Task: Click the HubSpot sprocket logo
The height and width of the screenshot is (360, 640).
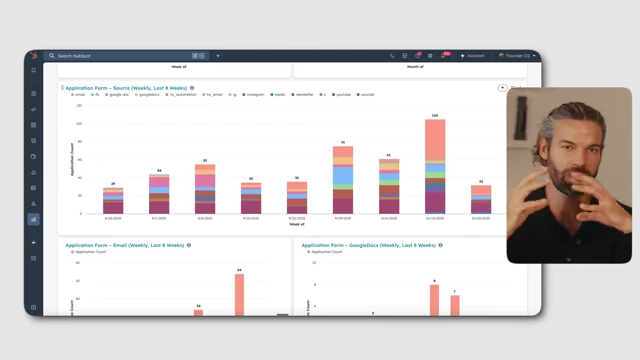Action: point(34,56)
